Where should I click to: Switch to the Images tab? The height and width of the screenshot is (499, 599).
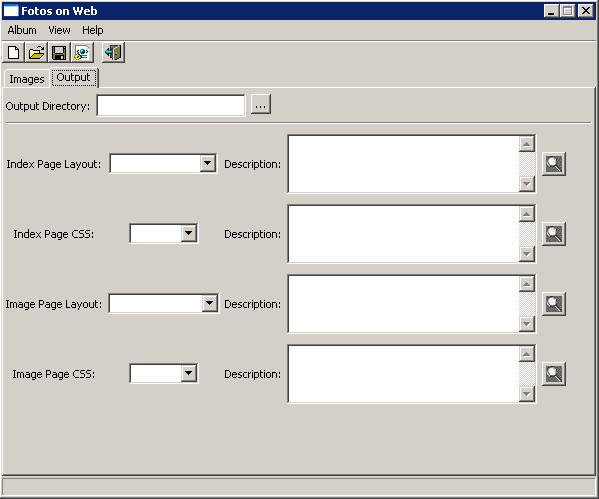[x=27, y=79]
